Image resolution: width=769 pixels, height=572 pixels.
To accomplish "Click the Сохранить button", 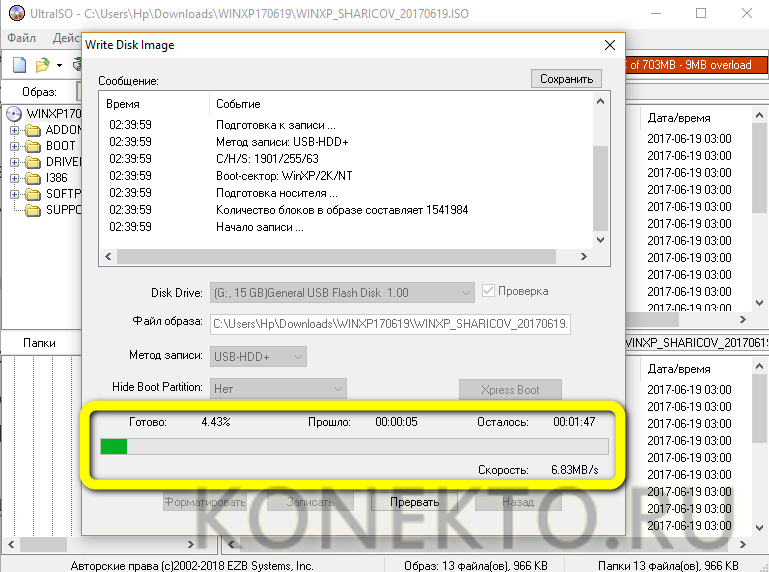I will (x=566, y=79).
